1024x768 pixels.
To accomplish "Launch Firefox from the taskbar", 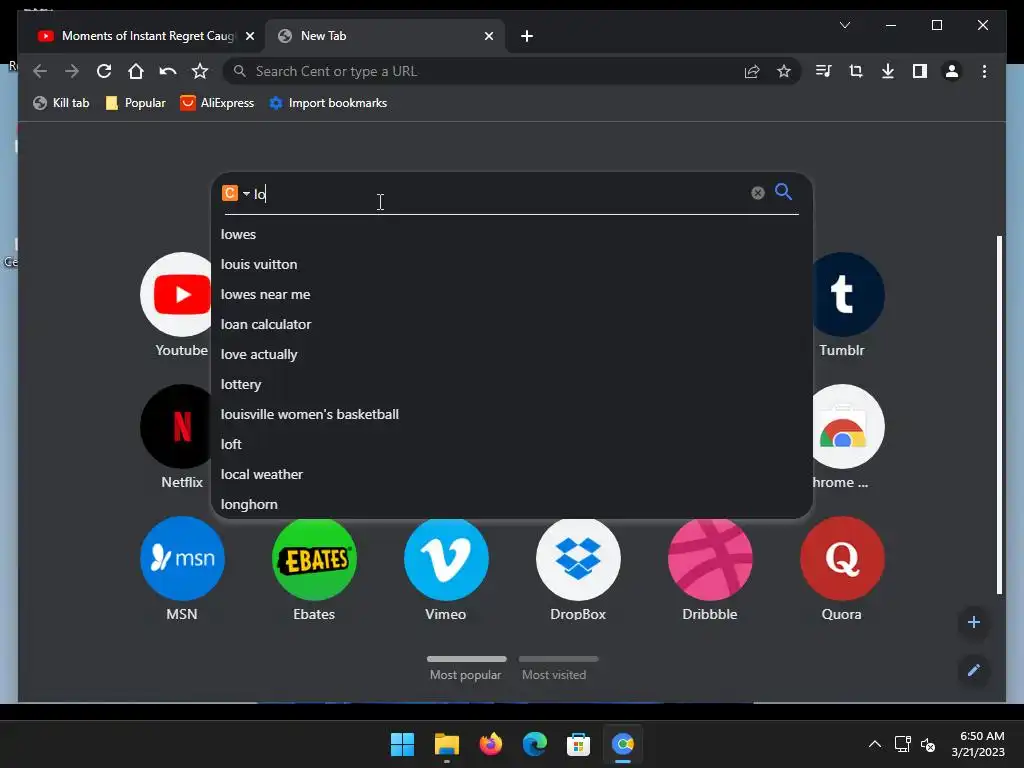I will [490, 744].
